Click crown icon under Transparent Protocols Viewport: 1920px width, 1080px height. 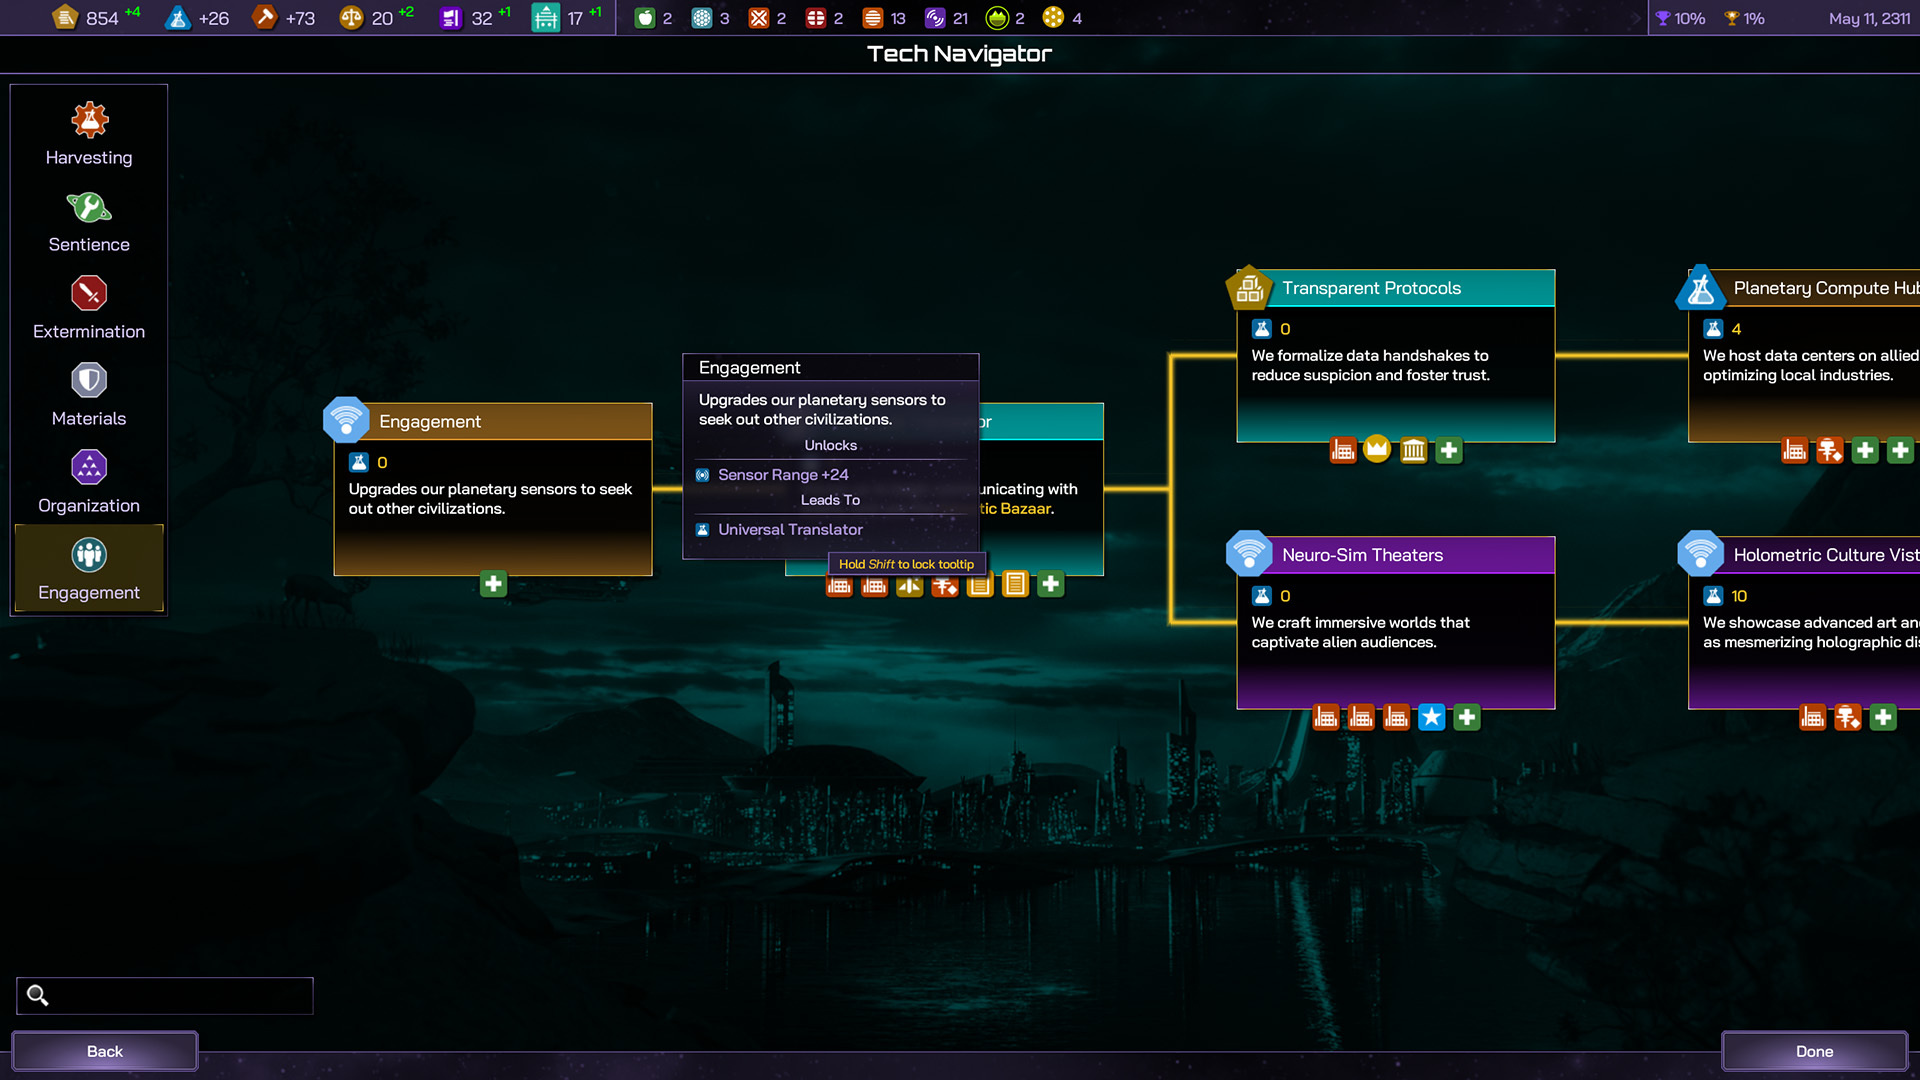pyautogui.click(x=1377, y=450)
